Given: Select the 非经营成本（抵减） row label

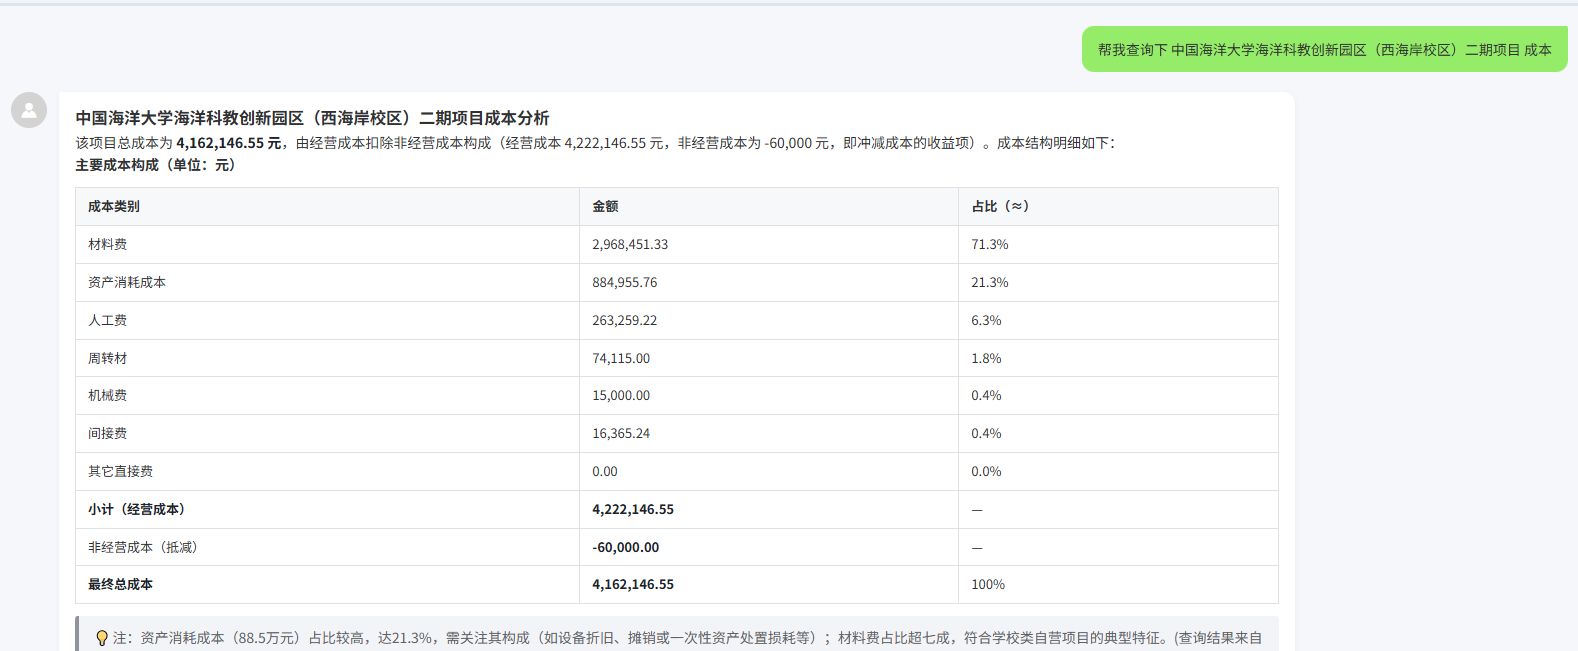Looking at the screenshot, I should (143, 547).
